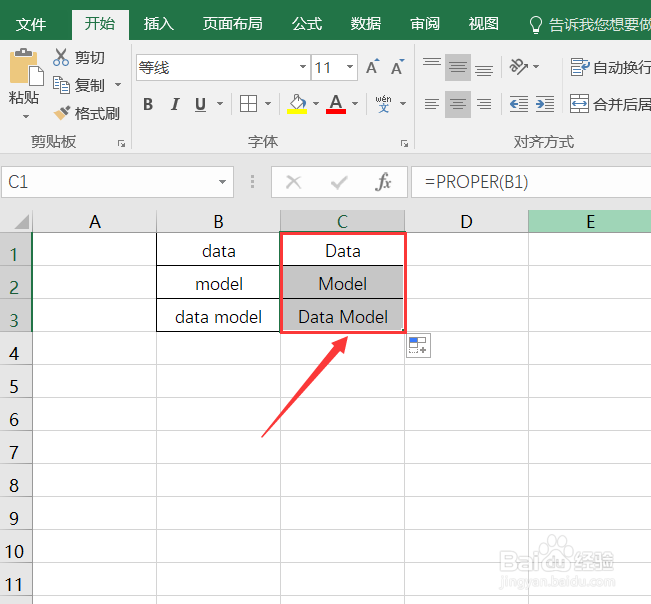Open the orientation dropdown arrow
Screen dimensions: 651x604
pyautogui.click(x=536, y=66)
